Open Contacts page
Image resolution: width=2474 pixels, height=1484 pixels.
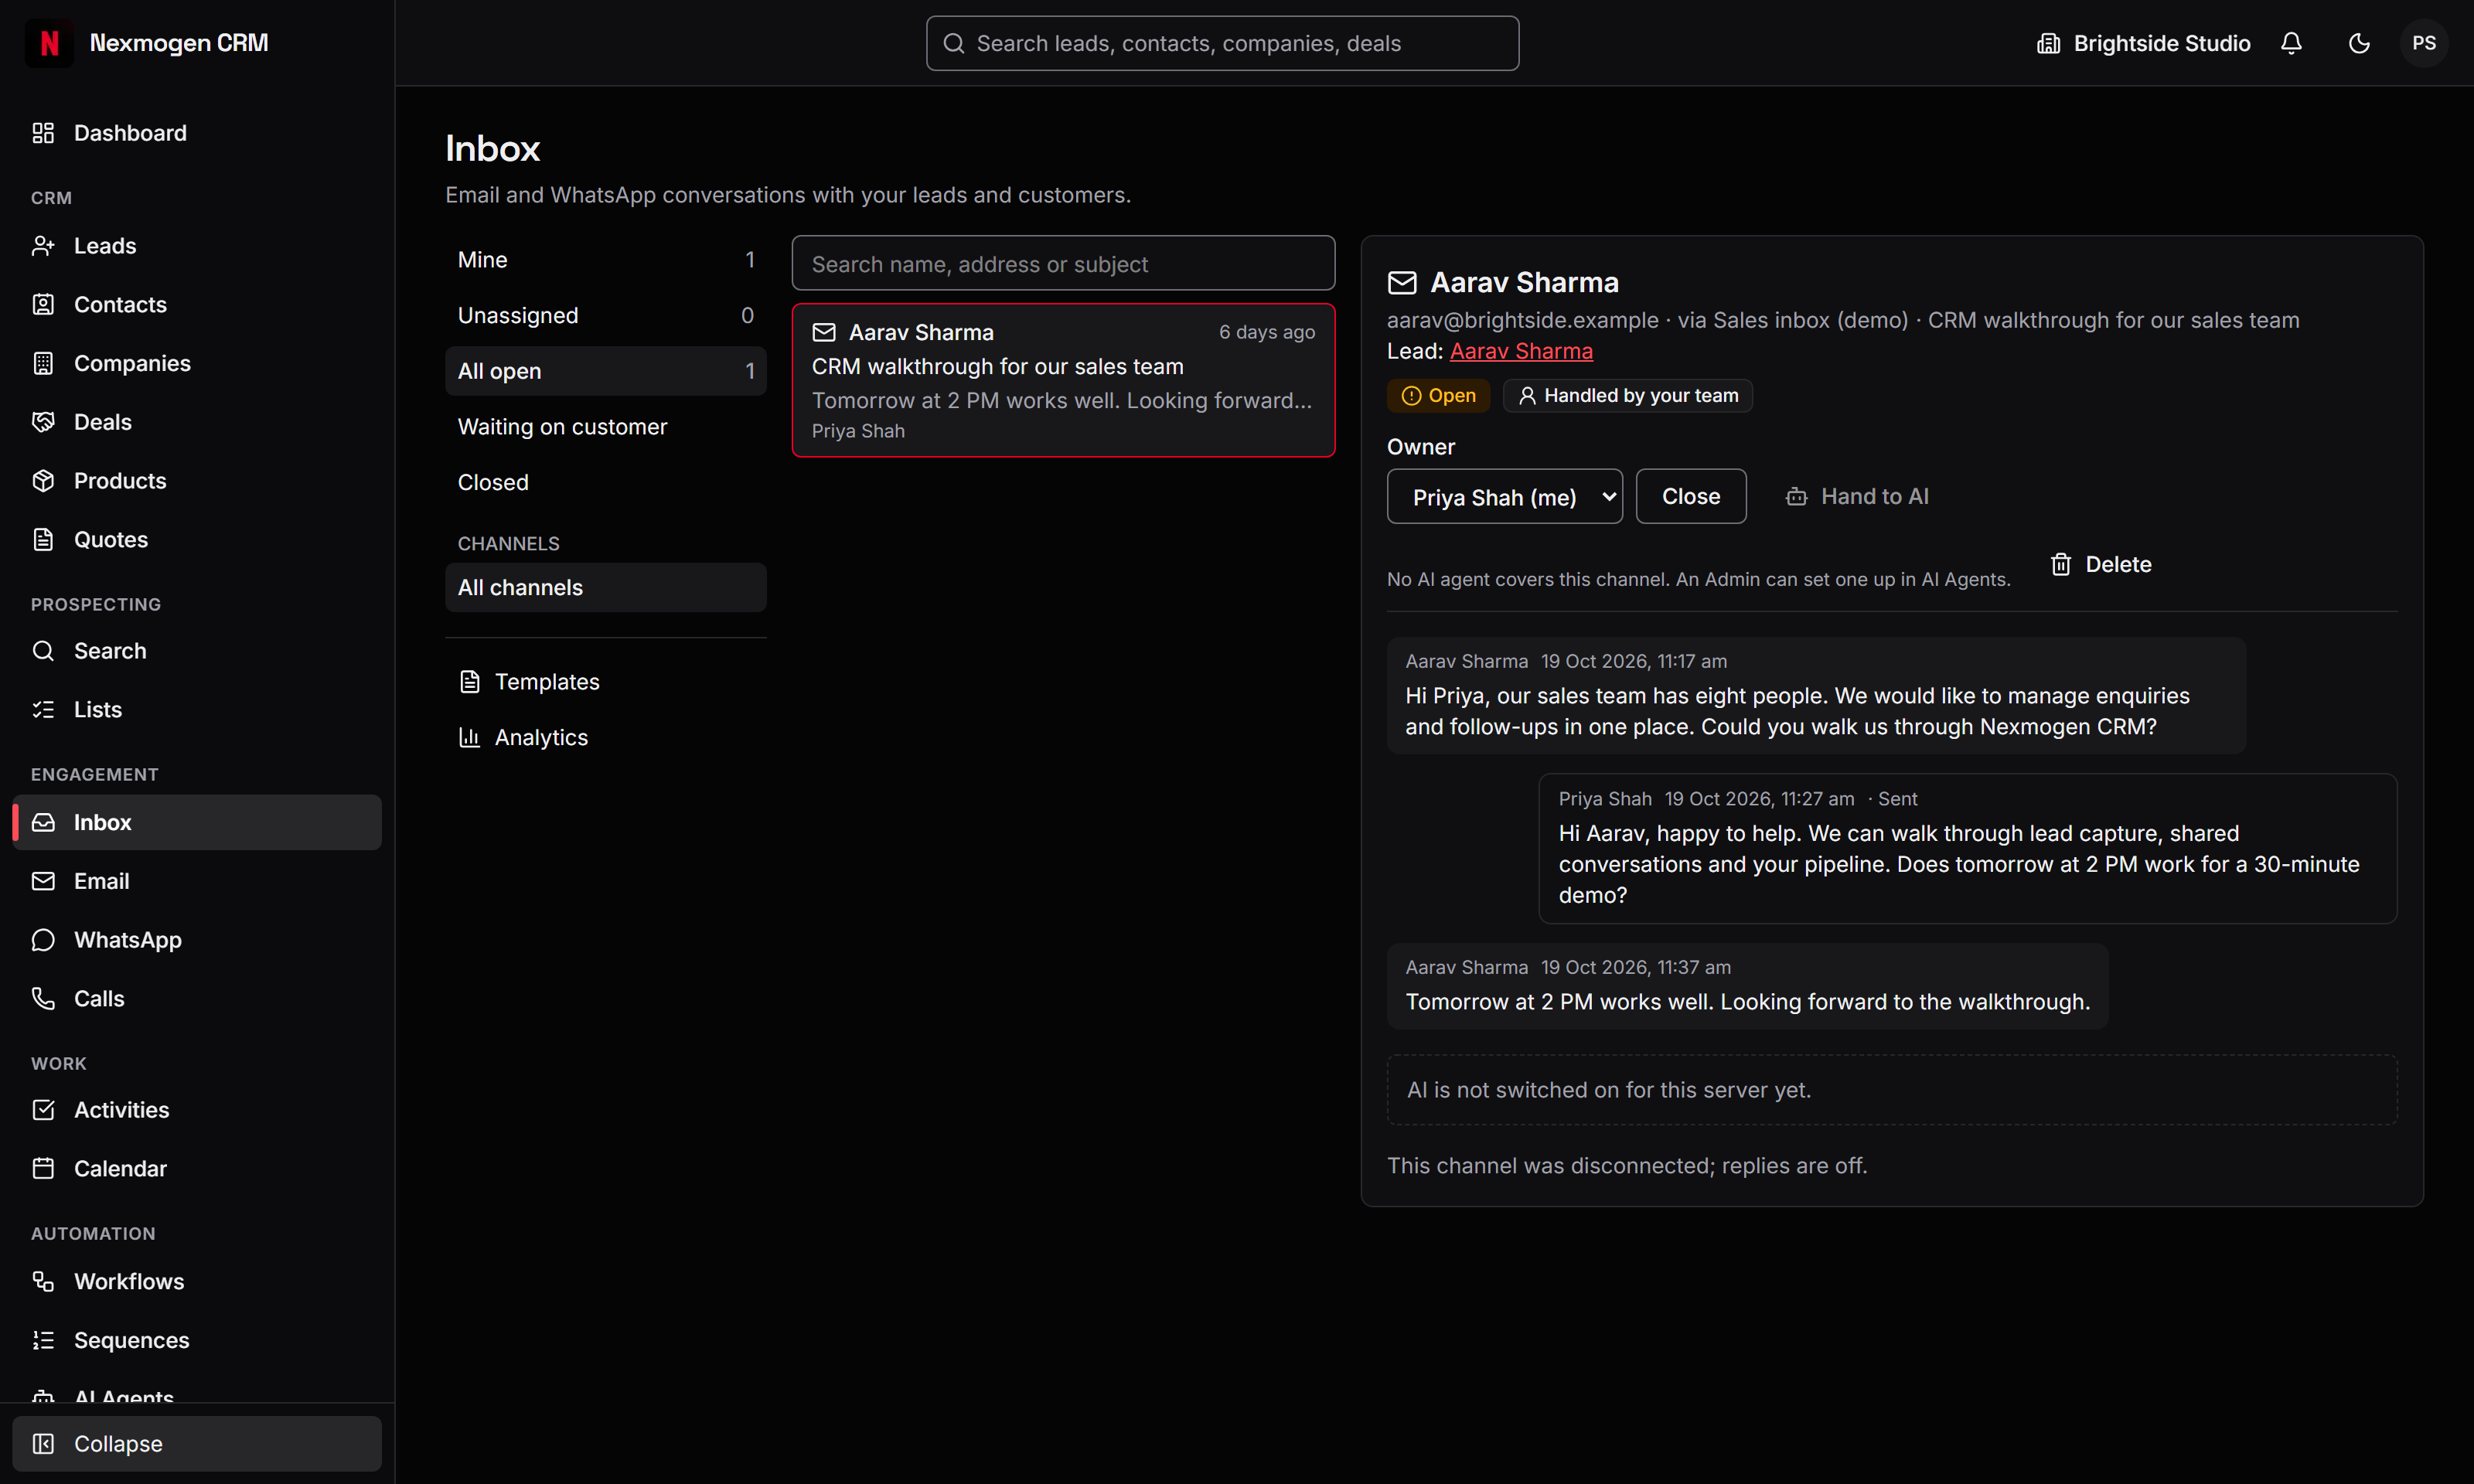197,305
